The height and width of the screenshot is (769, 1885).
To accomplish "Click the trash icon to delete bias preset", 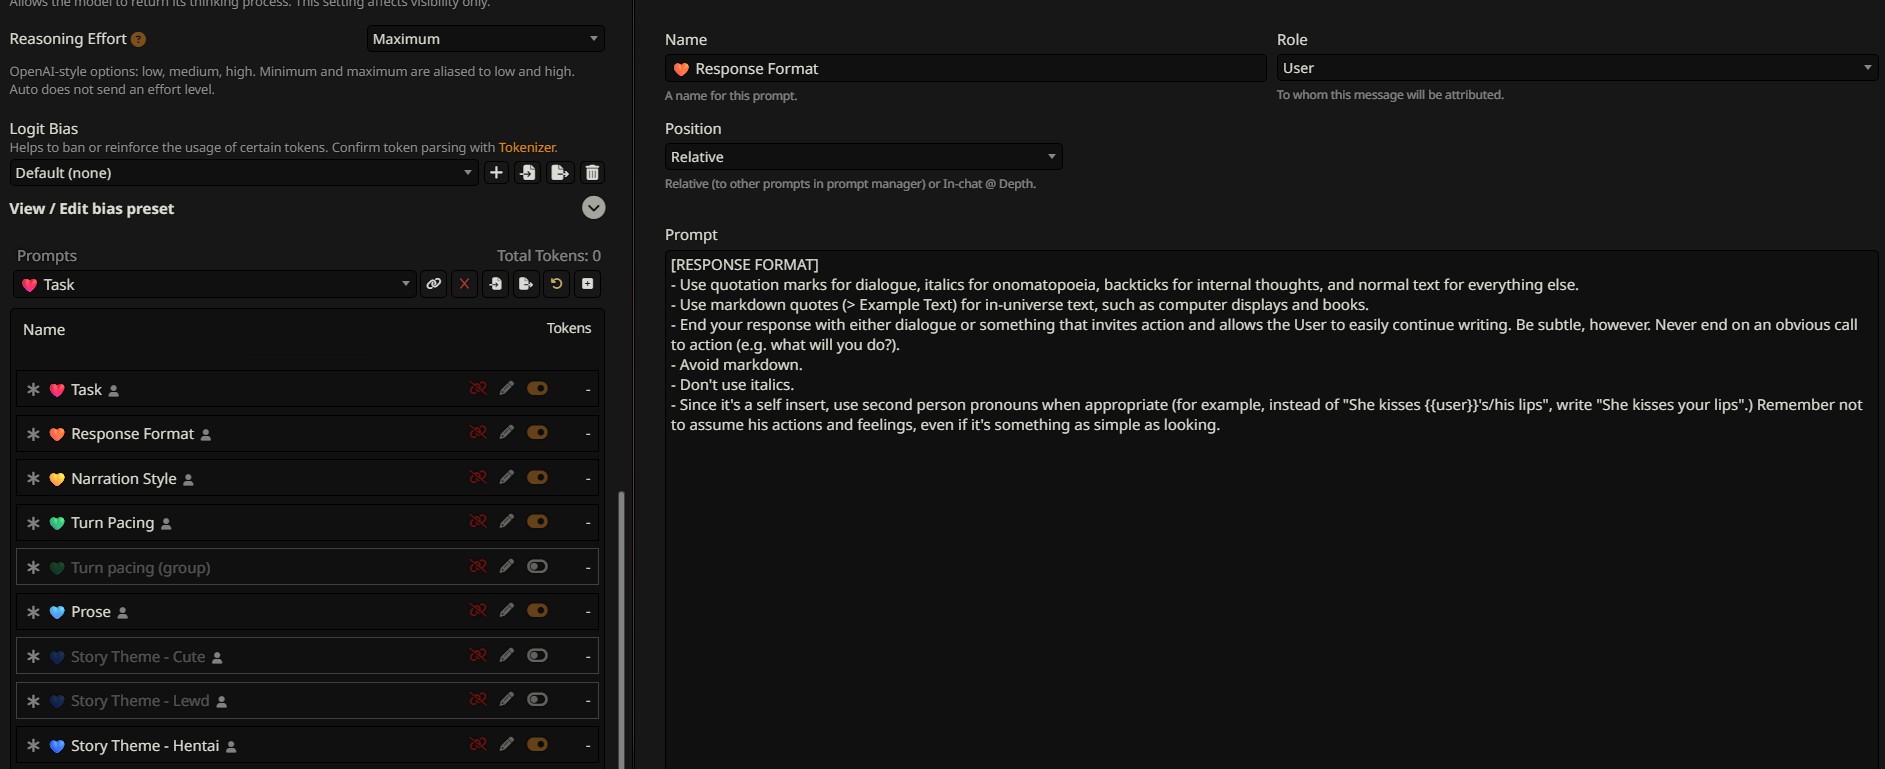I will (592, 173).
